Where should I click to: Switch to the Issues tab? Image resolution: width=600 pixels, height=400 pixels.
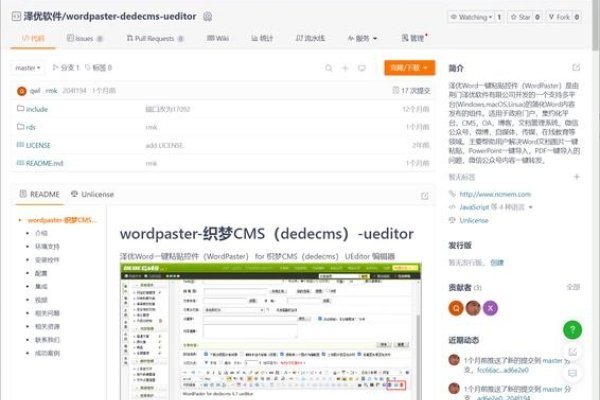pos(85,38)
